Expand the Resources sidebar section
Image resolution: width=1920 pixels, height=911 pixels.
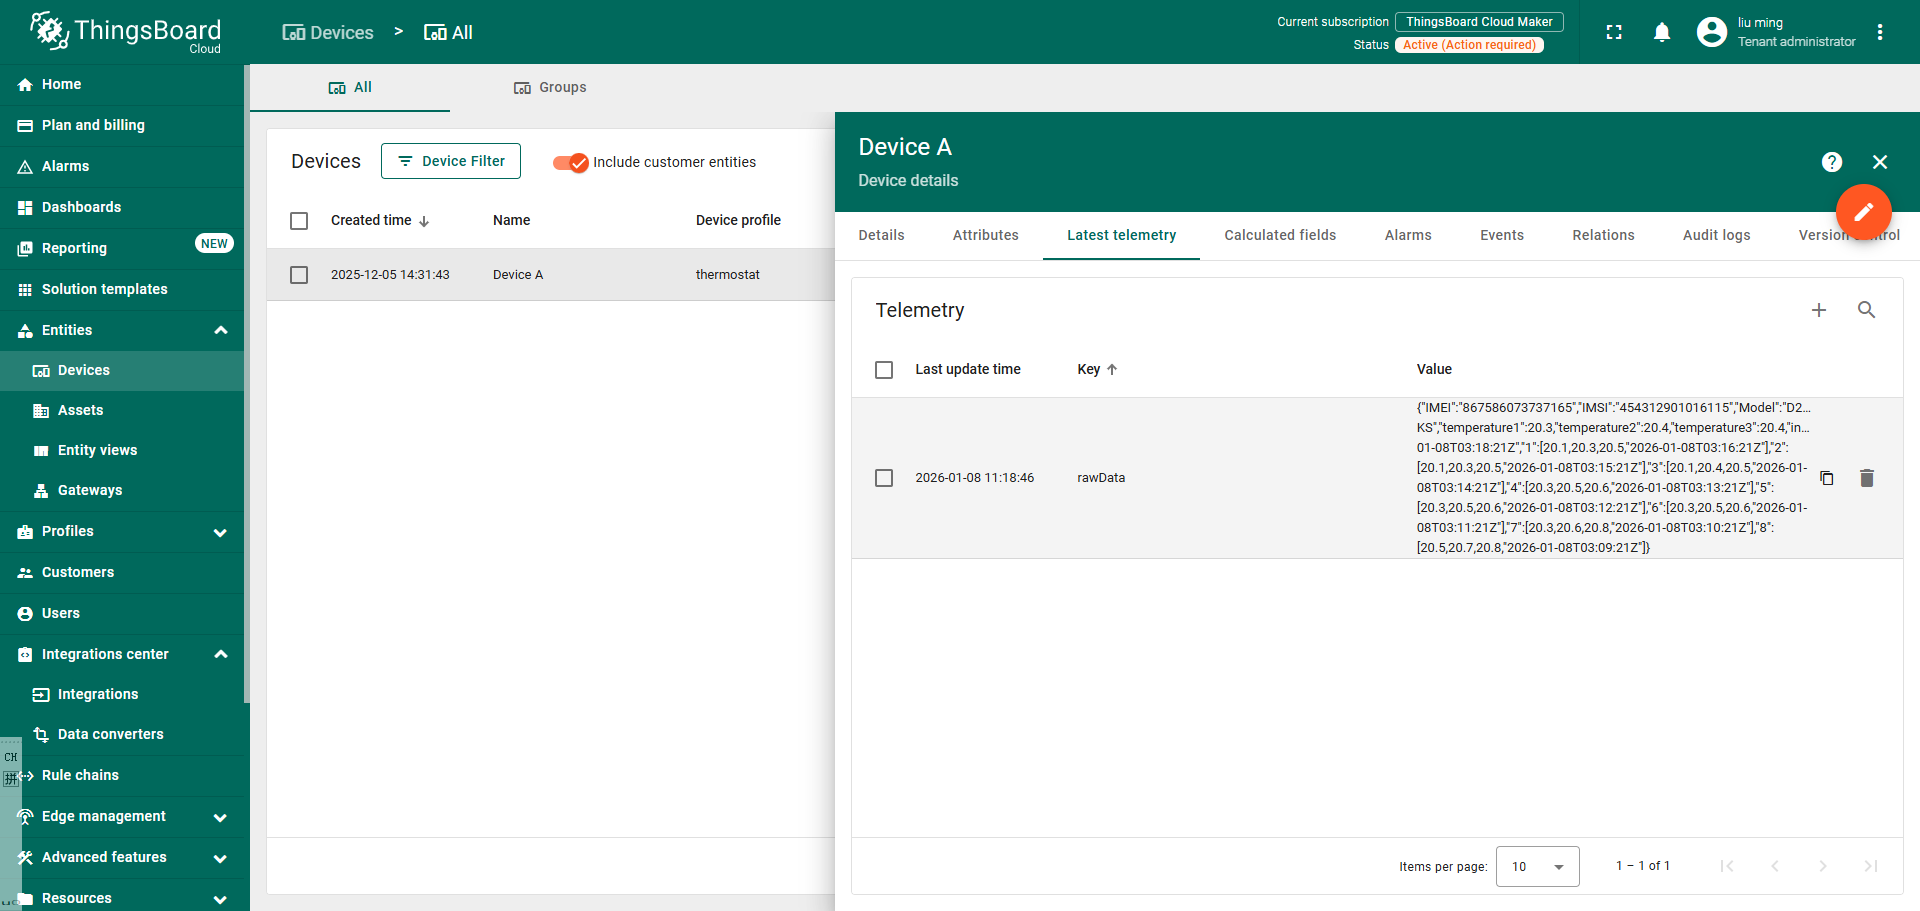click(221, 899)
